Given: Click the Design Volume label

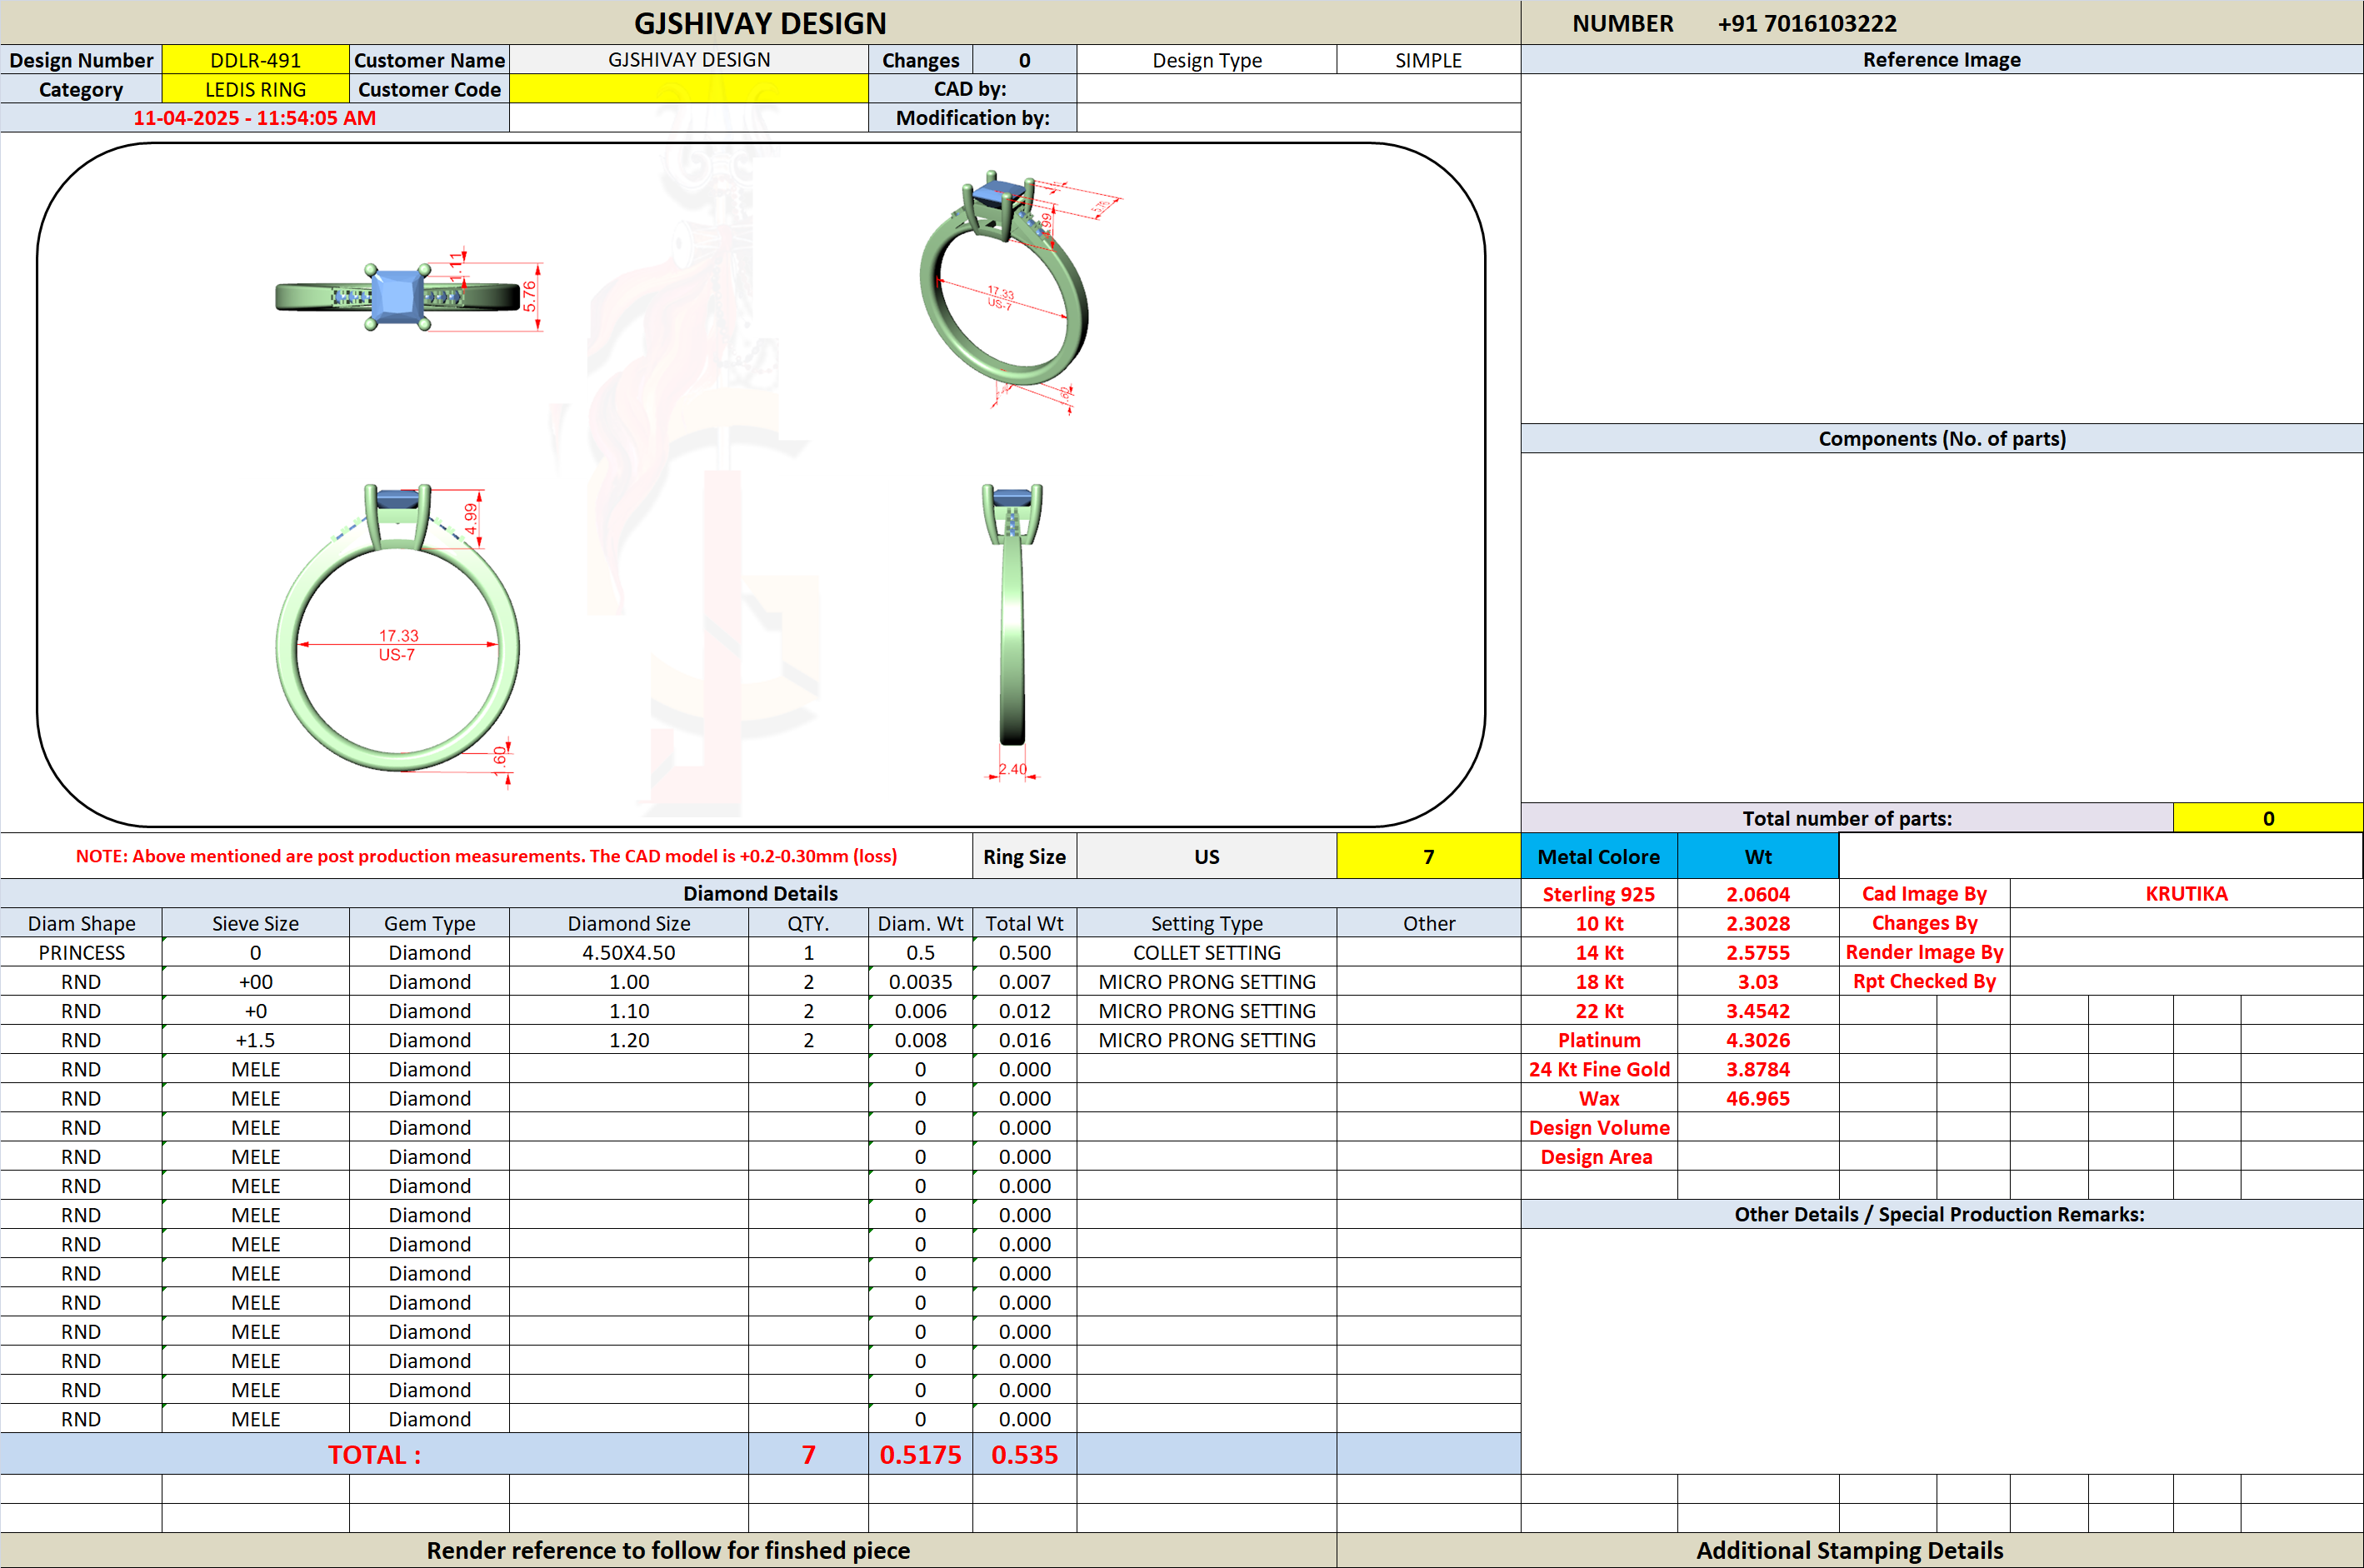Looking at the screenshot, I should tap(1599, 1127).
